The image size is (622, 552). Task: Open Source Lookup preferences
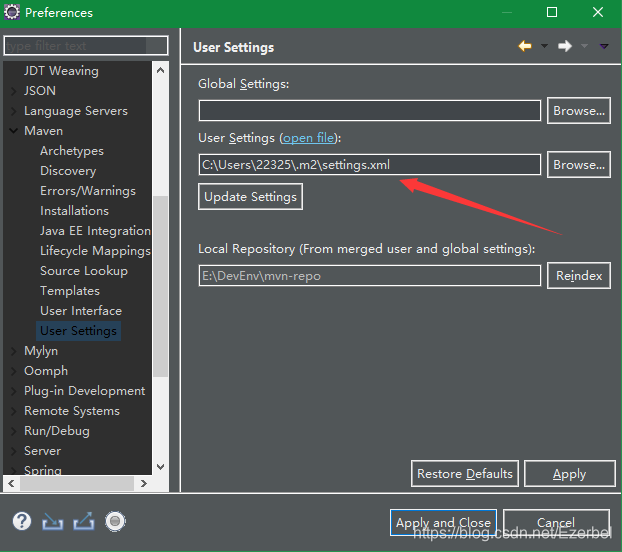tap(84, 271)
